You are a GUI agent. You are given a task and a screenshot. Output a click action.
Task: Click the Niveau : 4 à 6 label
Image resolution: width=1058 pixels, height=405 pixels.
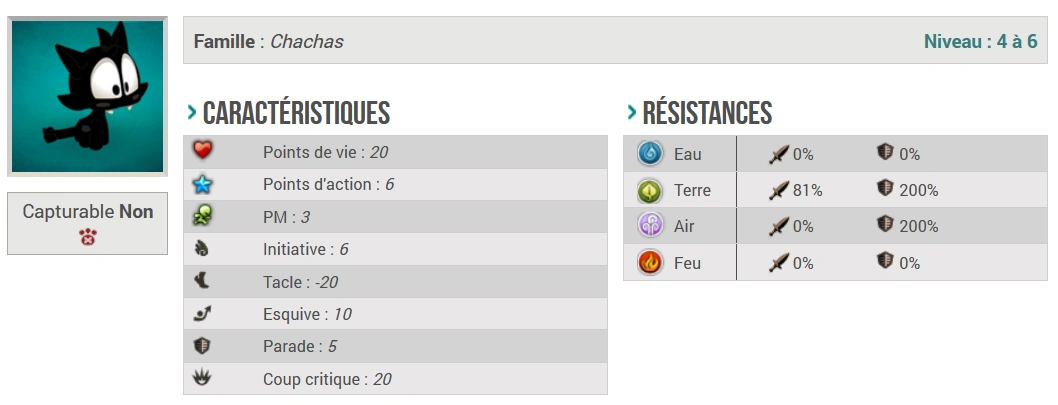pyautogui.click(x=980, y=41)
